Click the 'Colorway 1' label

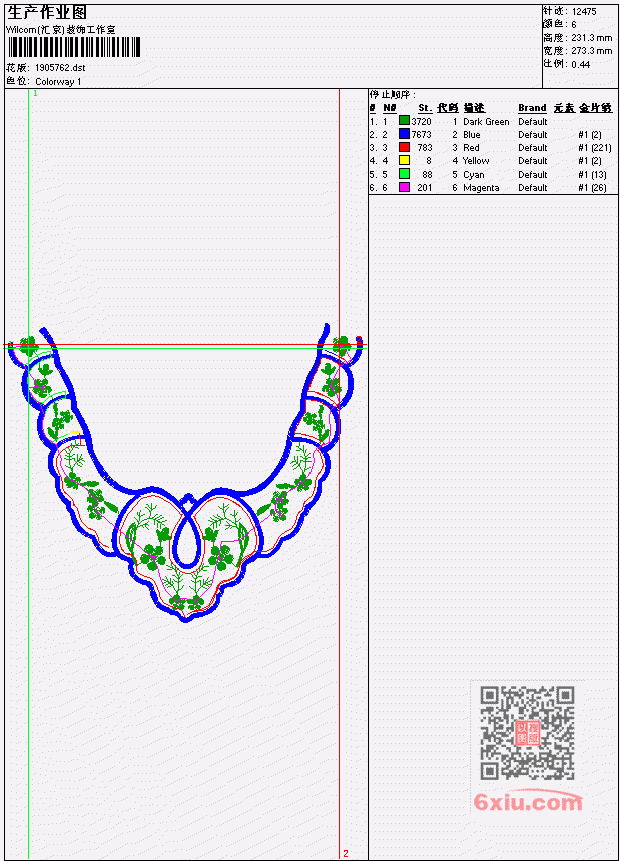58,82
